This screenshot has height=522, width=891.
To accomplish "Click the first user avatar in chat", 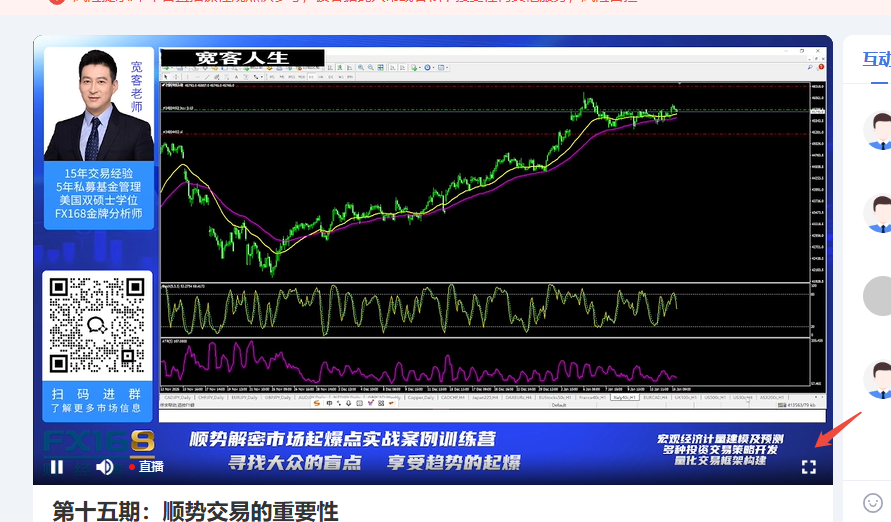I will [x=879, y=132].
